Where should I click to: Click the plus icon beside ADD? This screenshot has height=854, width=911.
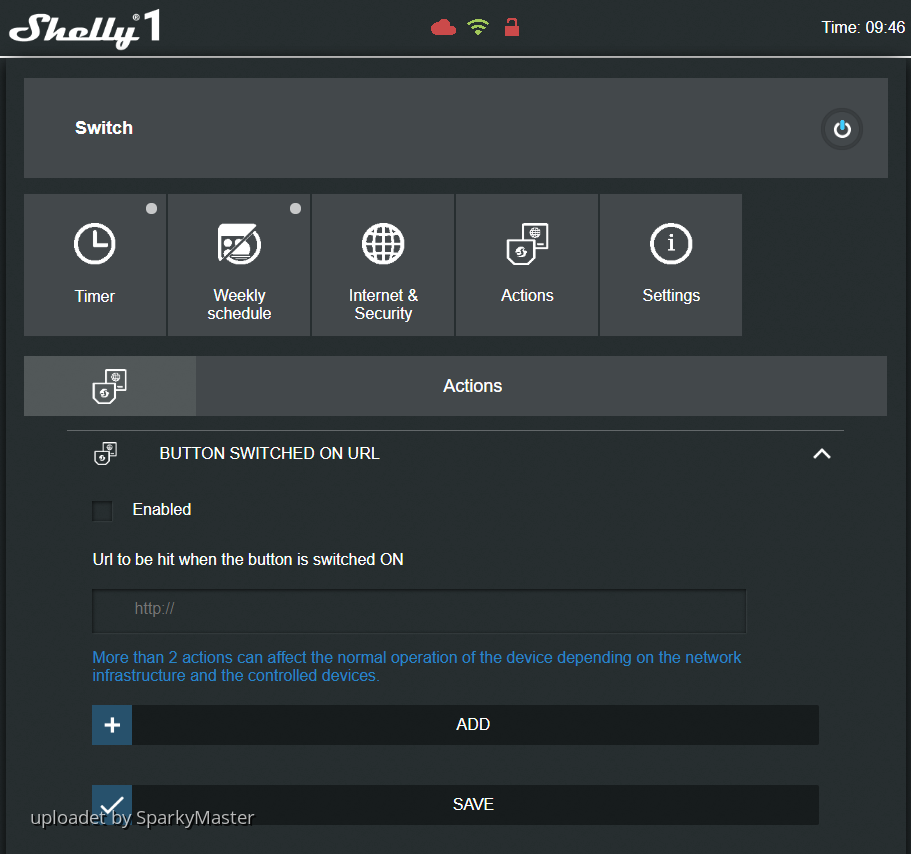click(112, 725)
